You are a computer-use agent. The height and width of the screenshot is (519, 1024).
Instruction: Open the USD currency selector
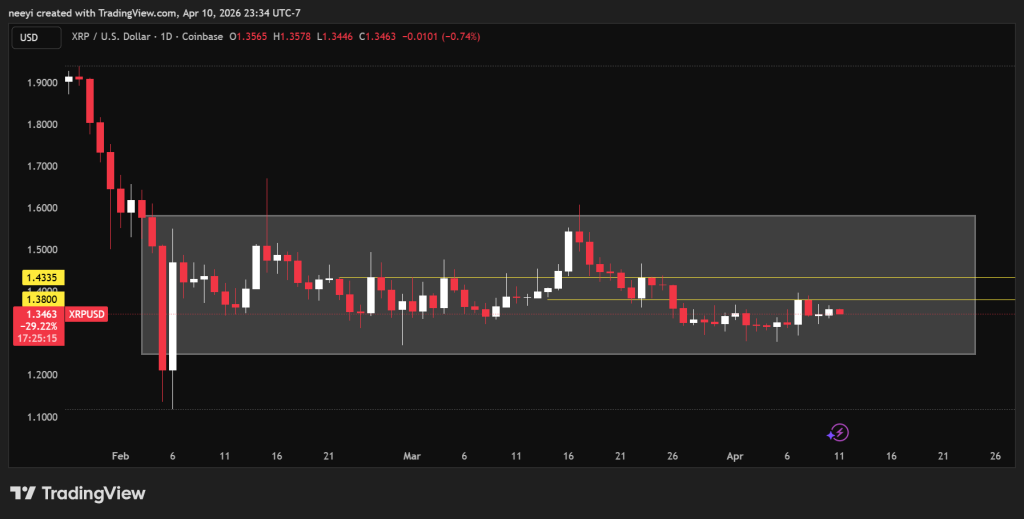[x=28, y=37]
